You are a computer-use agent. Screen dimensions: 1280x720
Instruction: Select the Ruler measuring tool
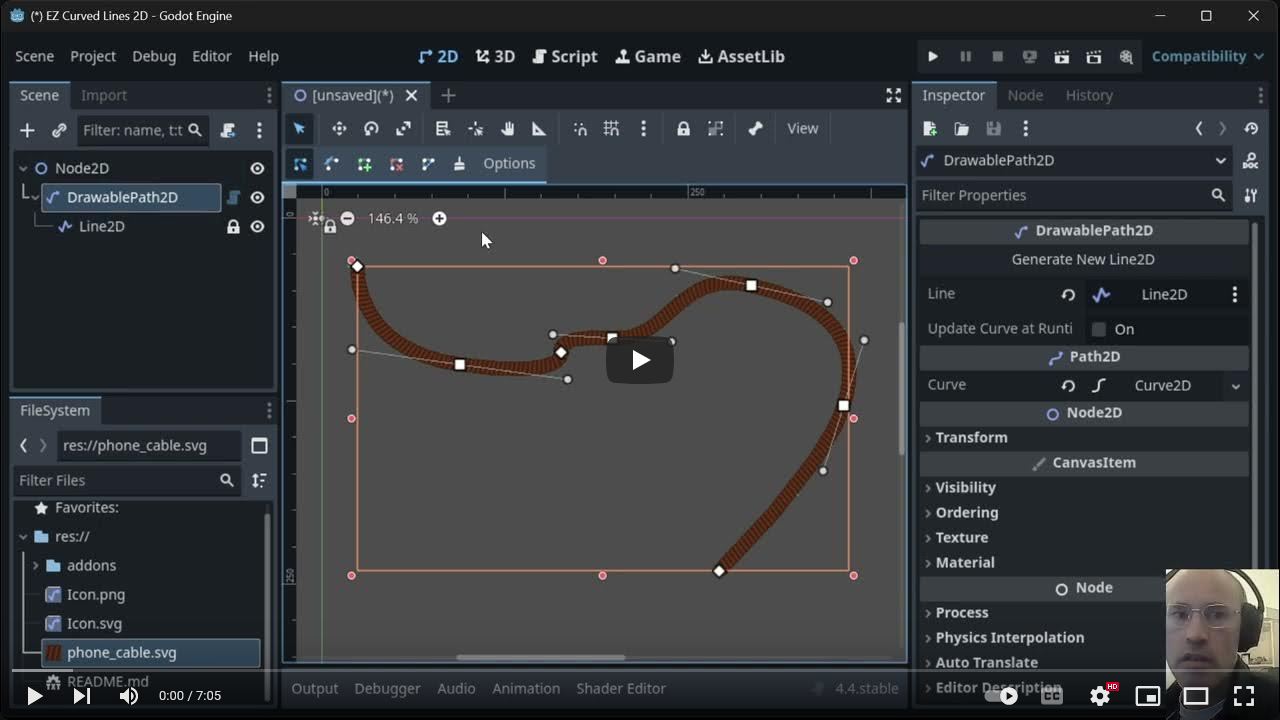(x=539, y=128)
